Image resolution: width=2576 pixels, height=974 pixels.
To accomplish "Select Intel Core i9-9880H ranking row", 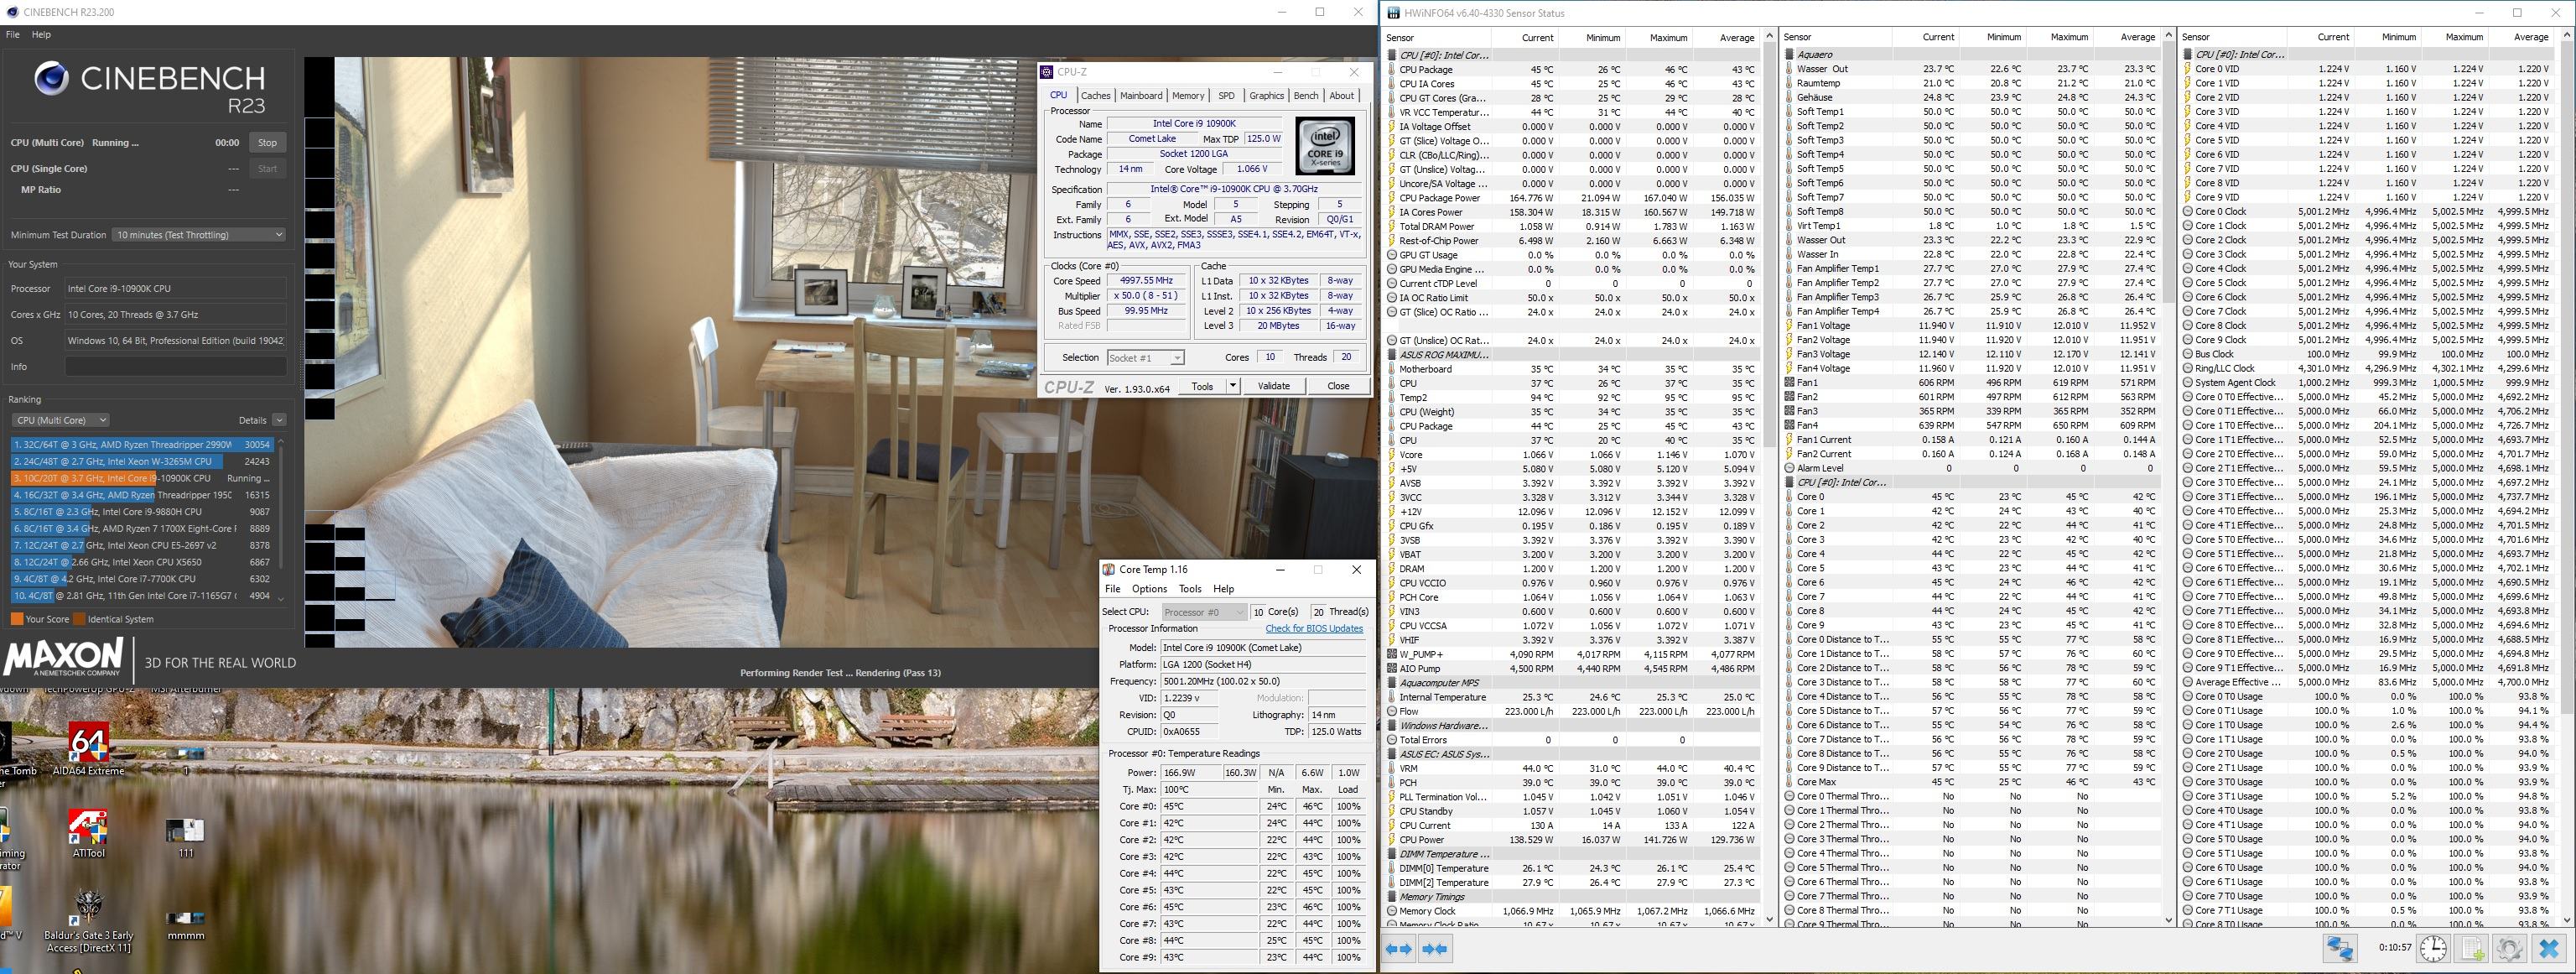I will (x=142, y=512).
